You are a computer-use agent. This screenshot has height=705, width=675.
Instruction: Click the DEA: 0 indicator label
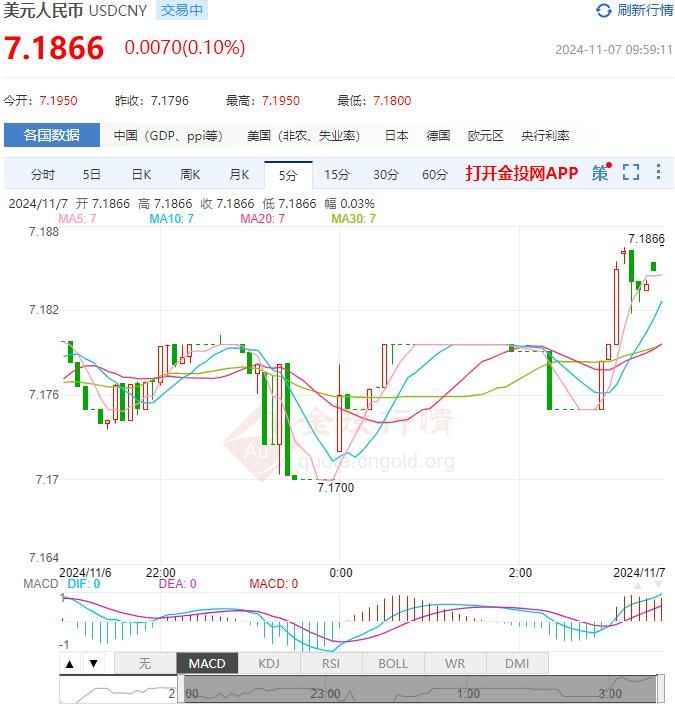pyautogui.click(x=178, y=584)
